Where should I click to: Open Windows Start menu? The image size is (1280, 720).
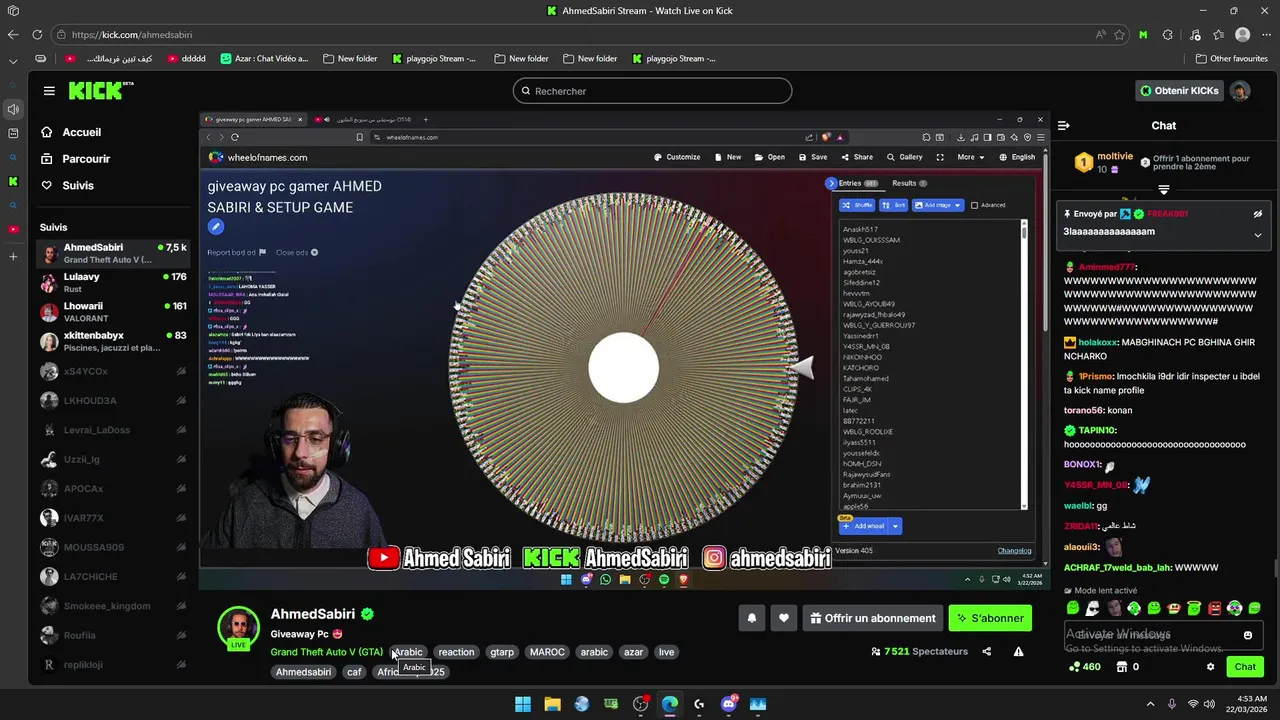(523, 704)
